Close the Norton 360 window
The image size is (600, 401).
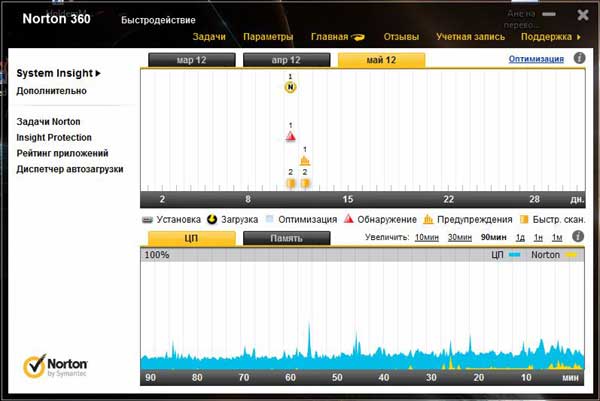[583, 15]
